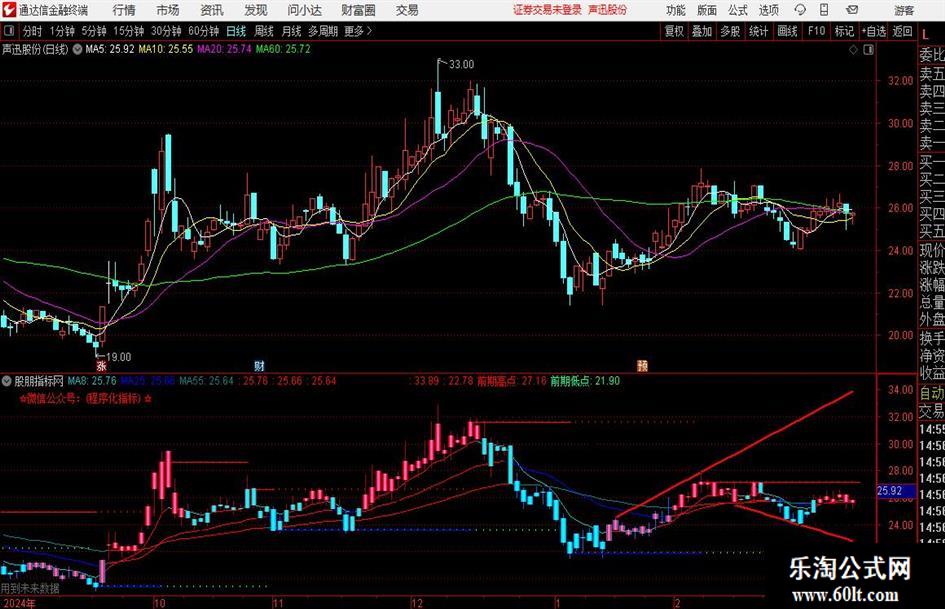Open the 选项 menu
This screenshot has height=609, width=945.
point(768,10)
